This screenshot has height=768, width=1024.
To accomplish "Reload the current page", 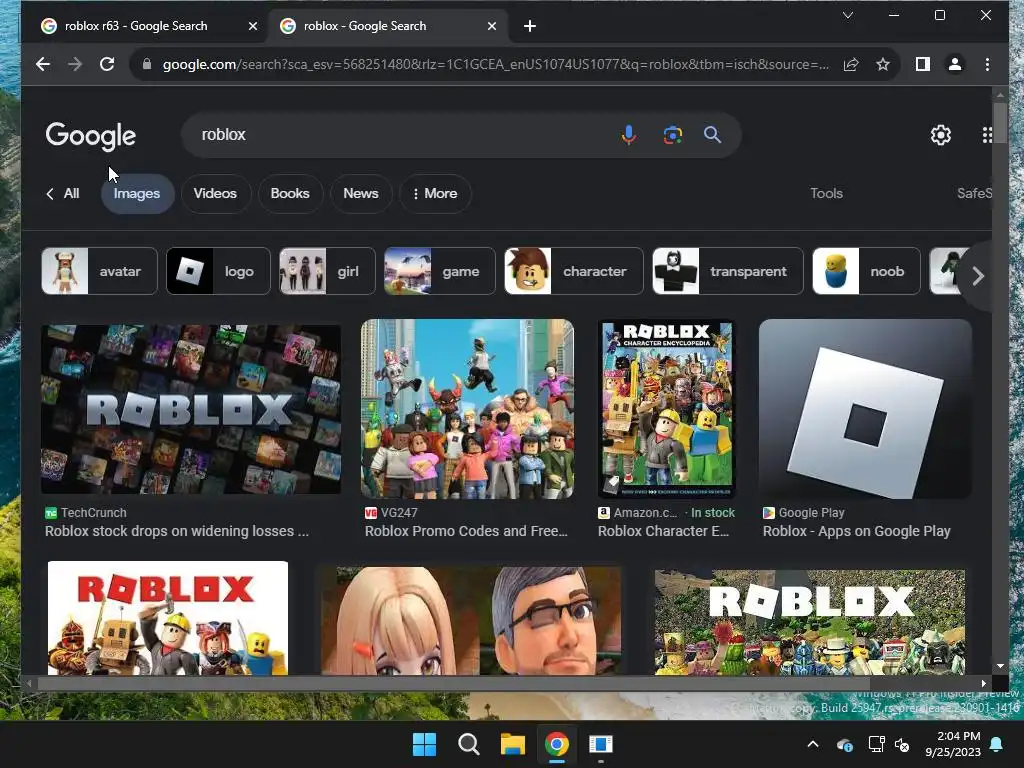I will point(107,64).
